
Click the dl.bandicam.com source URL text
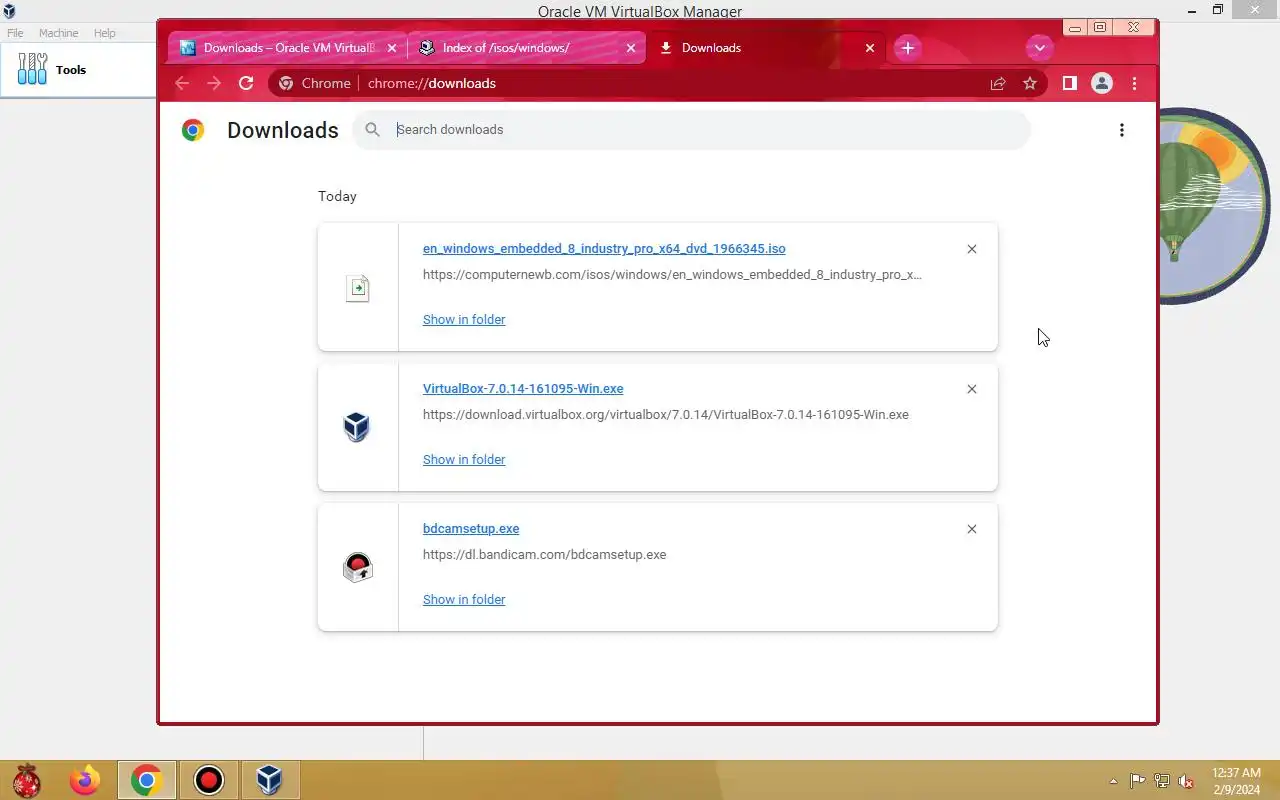[x=544, y=555]
